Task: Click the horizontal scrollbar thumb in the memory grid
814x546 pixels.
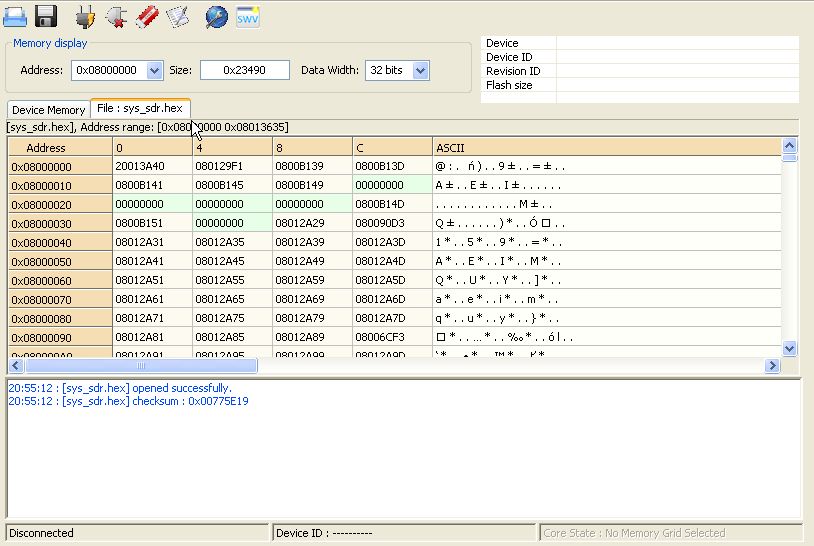Action: 140,366
